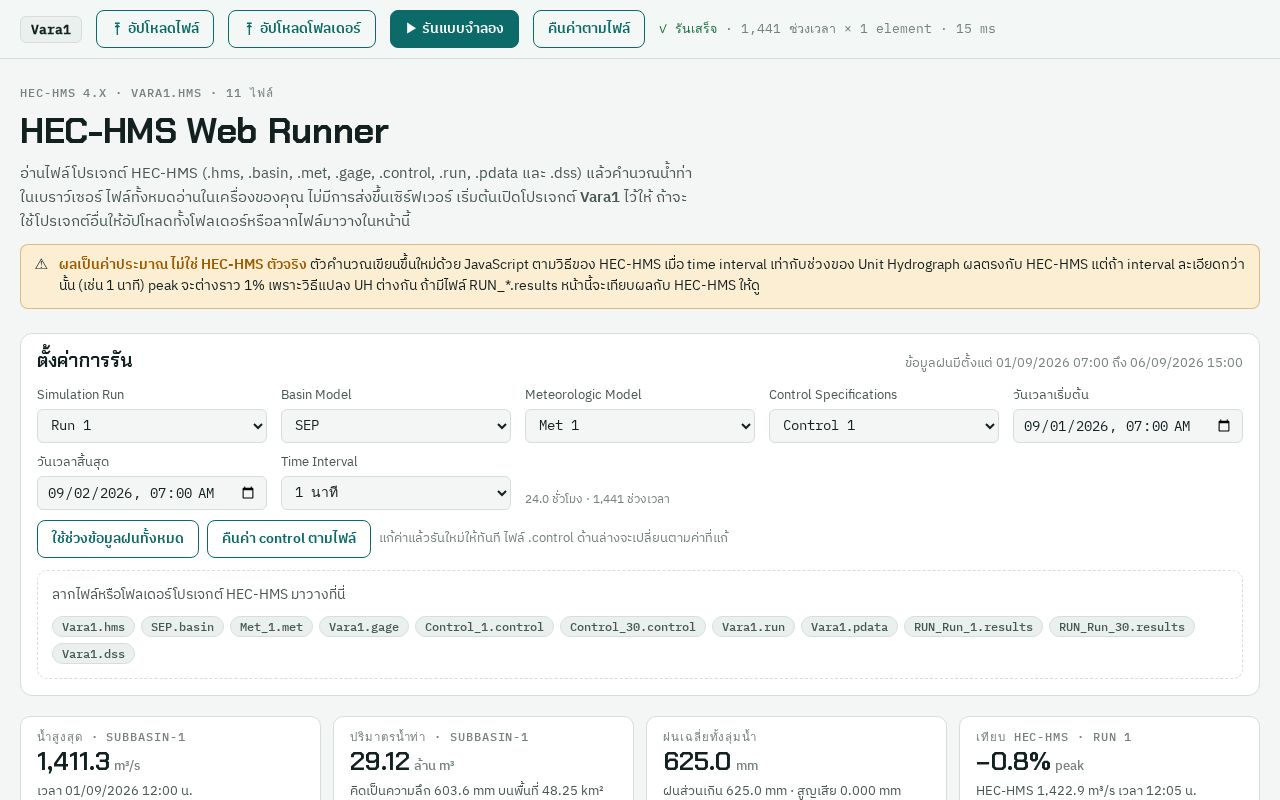Expand the Meteorologic Model dropdown

pos(640,426)
